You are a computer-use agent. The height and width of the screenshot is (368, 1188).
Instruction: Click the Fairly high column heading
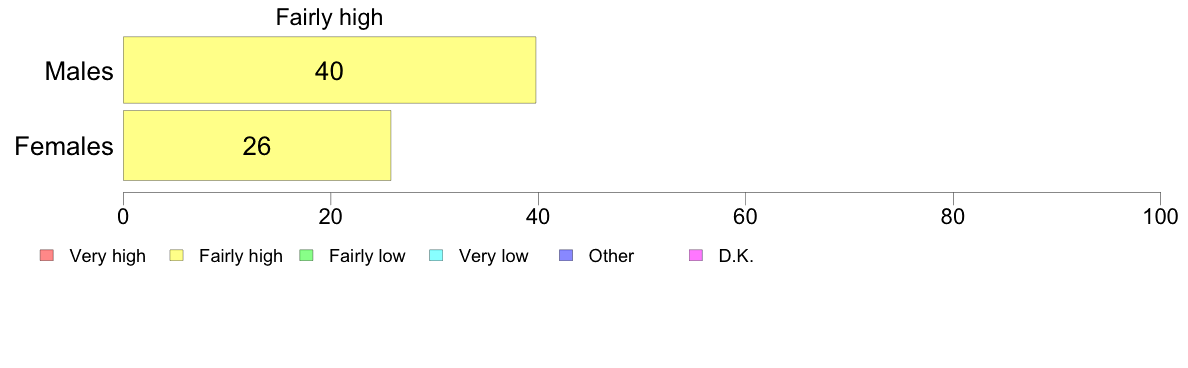coord(330,18)
